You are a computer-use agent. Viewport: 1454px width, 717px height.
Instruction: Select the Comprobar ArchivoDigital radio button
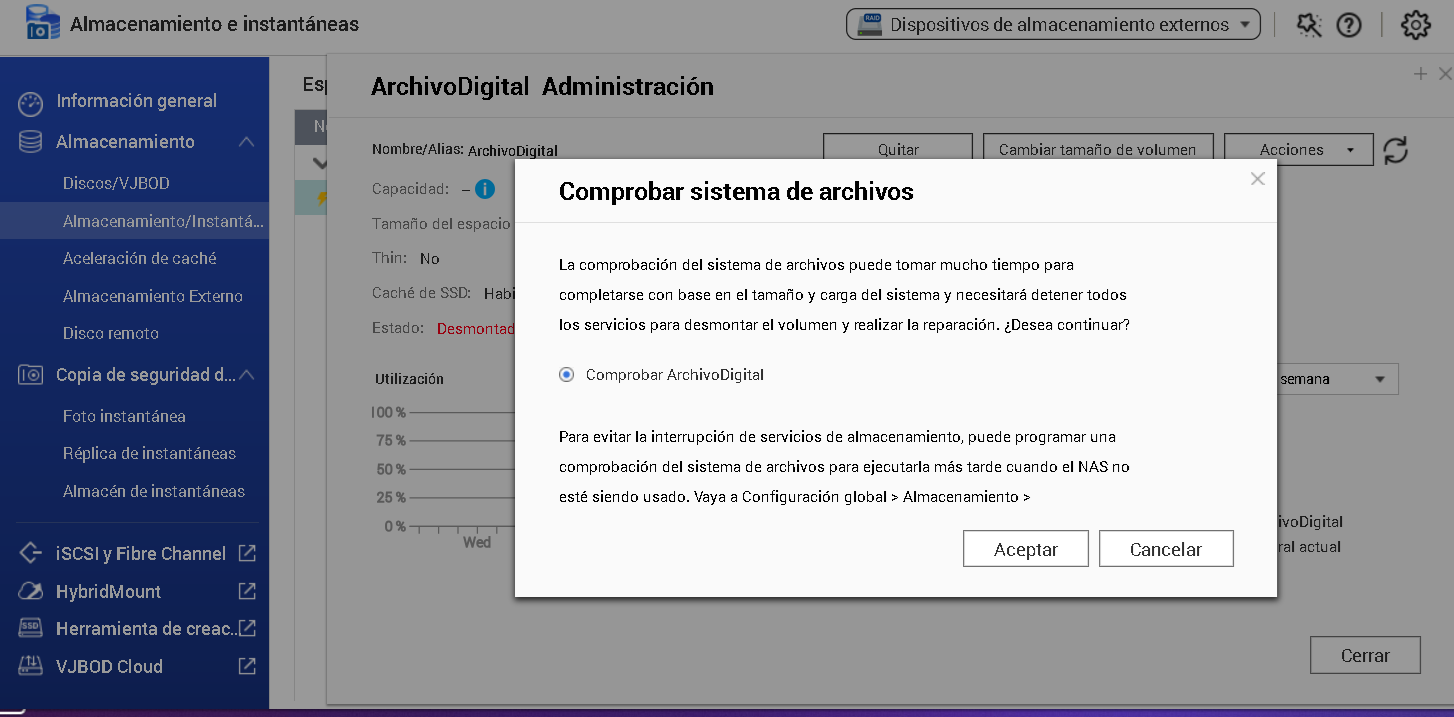tap(567, 375)
